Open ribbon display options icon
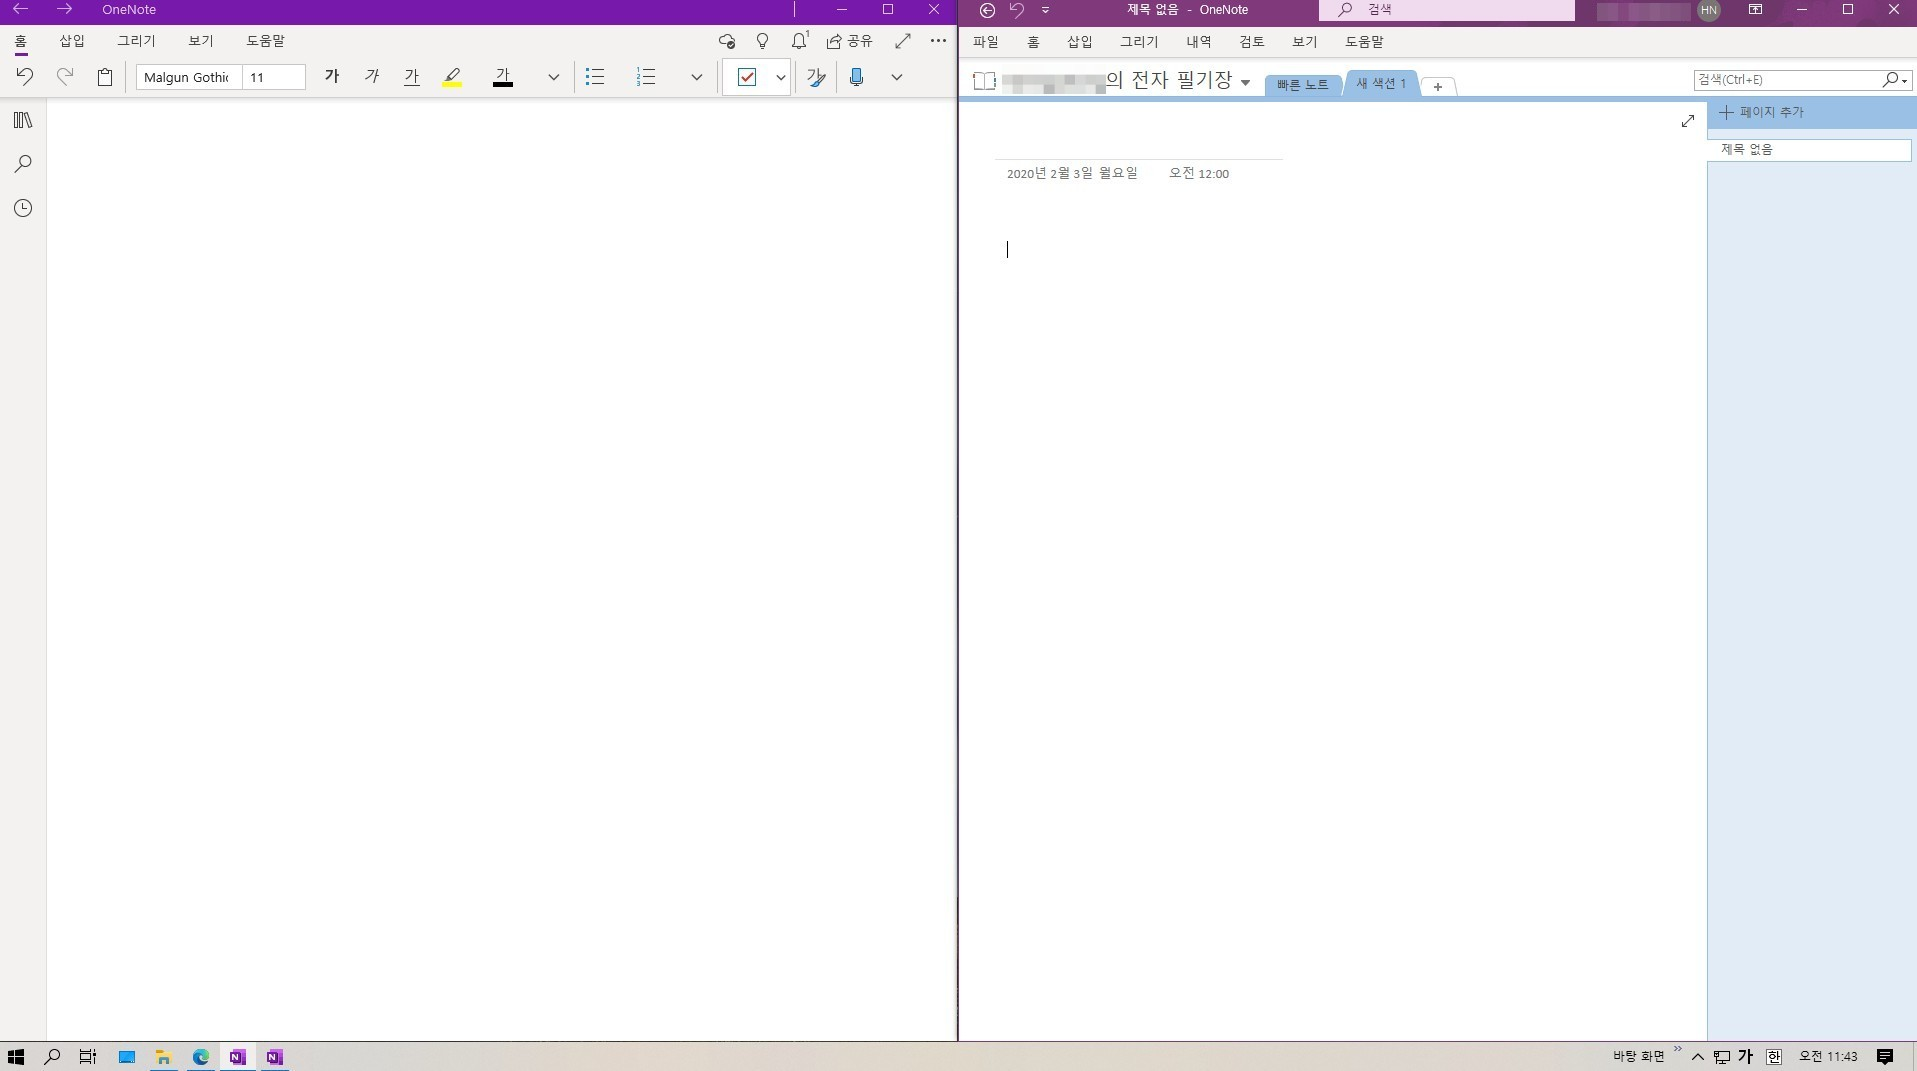The height and width of the screenshot is (1071, 1917). click(1755, 10)
